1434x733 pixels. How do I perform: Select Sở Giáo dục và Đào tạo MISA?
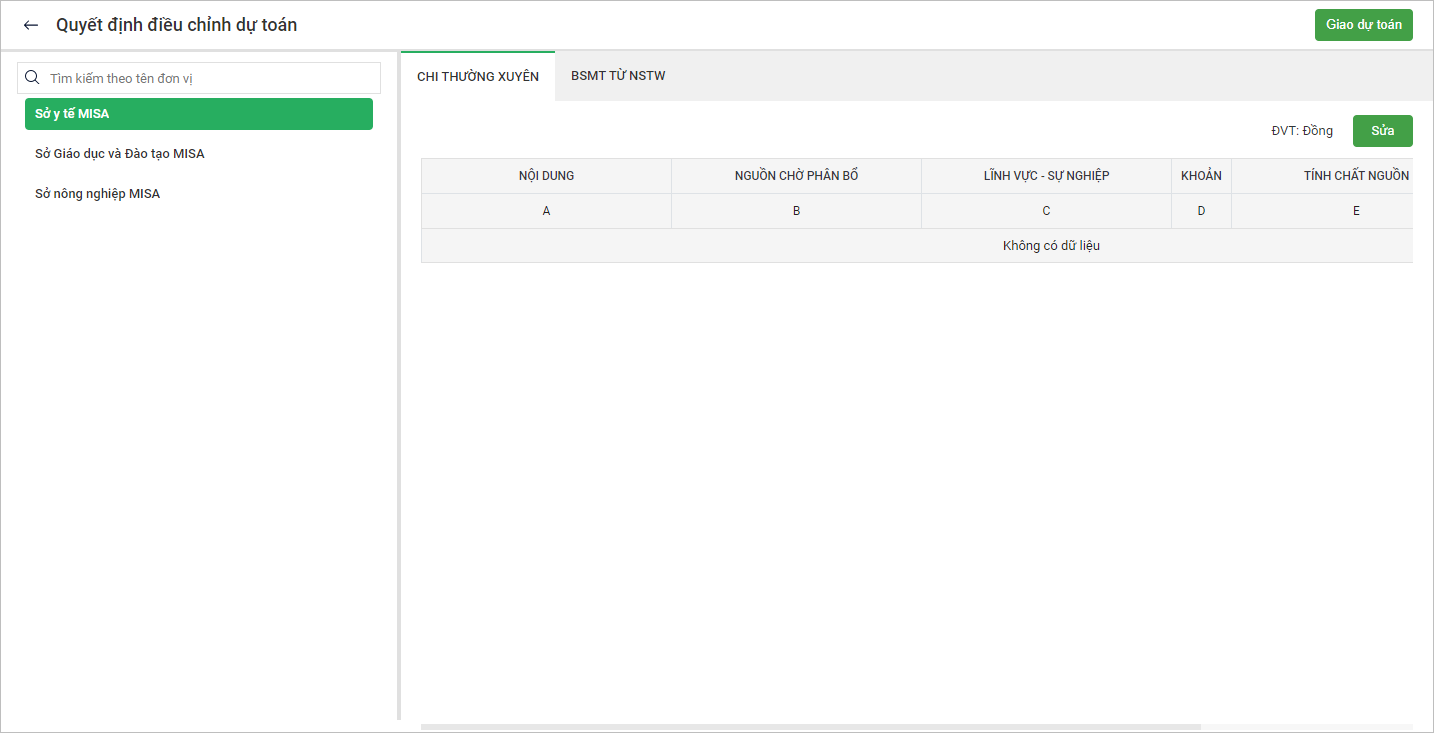pyautogui.click(x=120, y=154)
